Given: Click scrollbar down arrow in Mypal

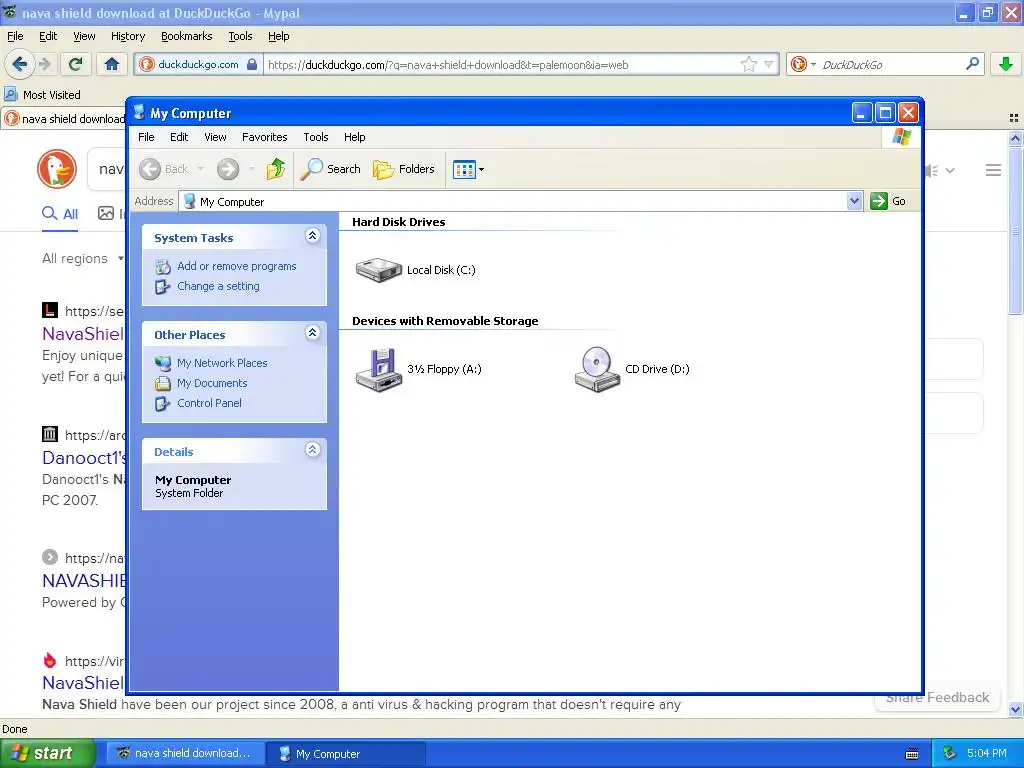Looking at the screenshot, I should (x=1015, y=709).
